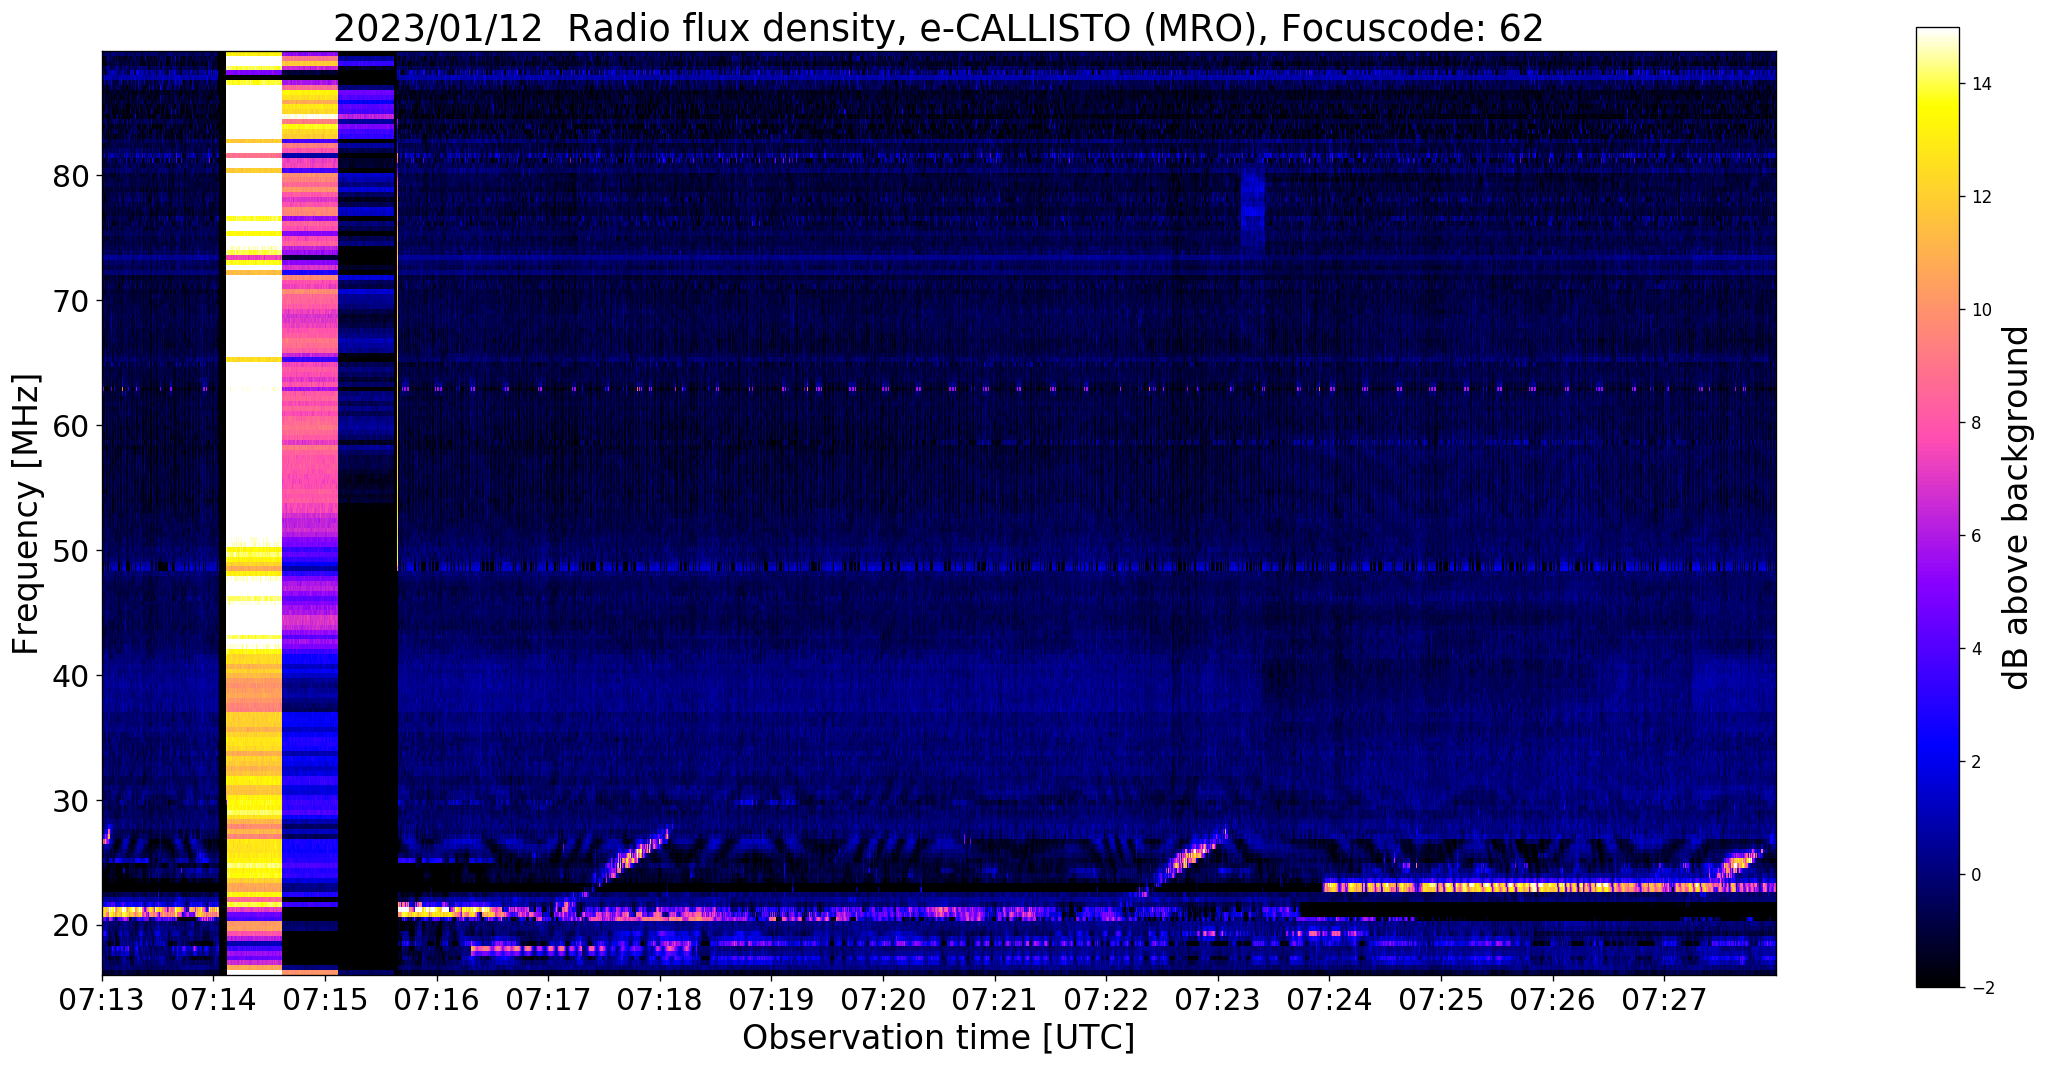Click the colorbar tick label 14
The image size is (2047, 1067).
(1980, 84)
